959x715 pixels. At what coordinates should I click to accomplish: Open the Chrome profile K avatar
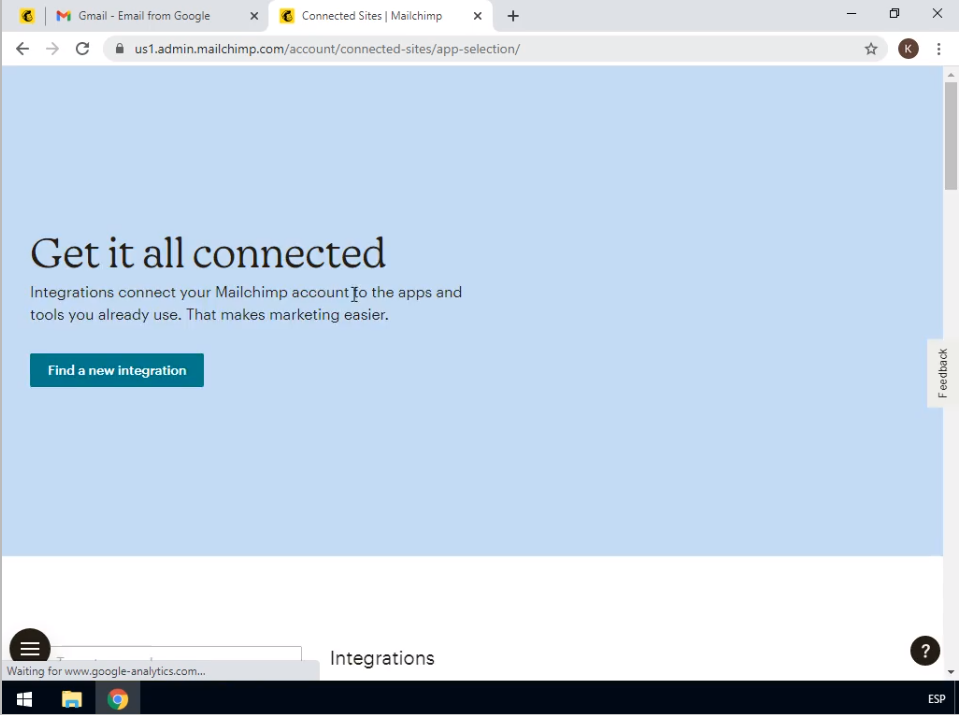pyautogui.click(x=908, y=49)
